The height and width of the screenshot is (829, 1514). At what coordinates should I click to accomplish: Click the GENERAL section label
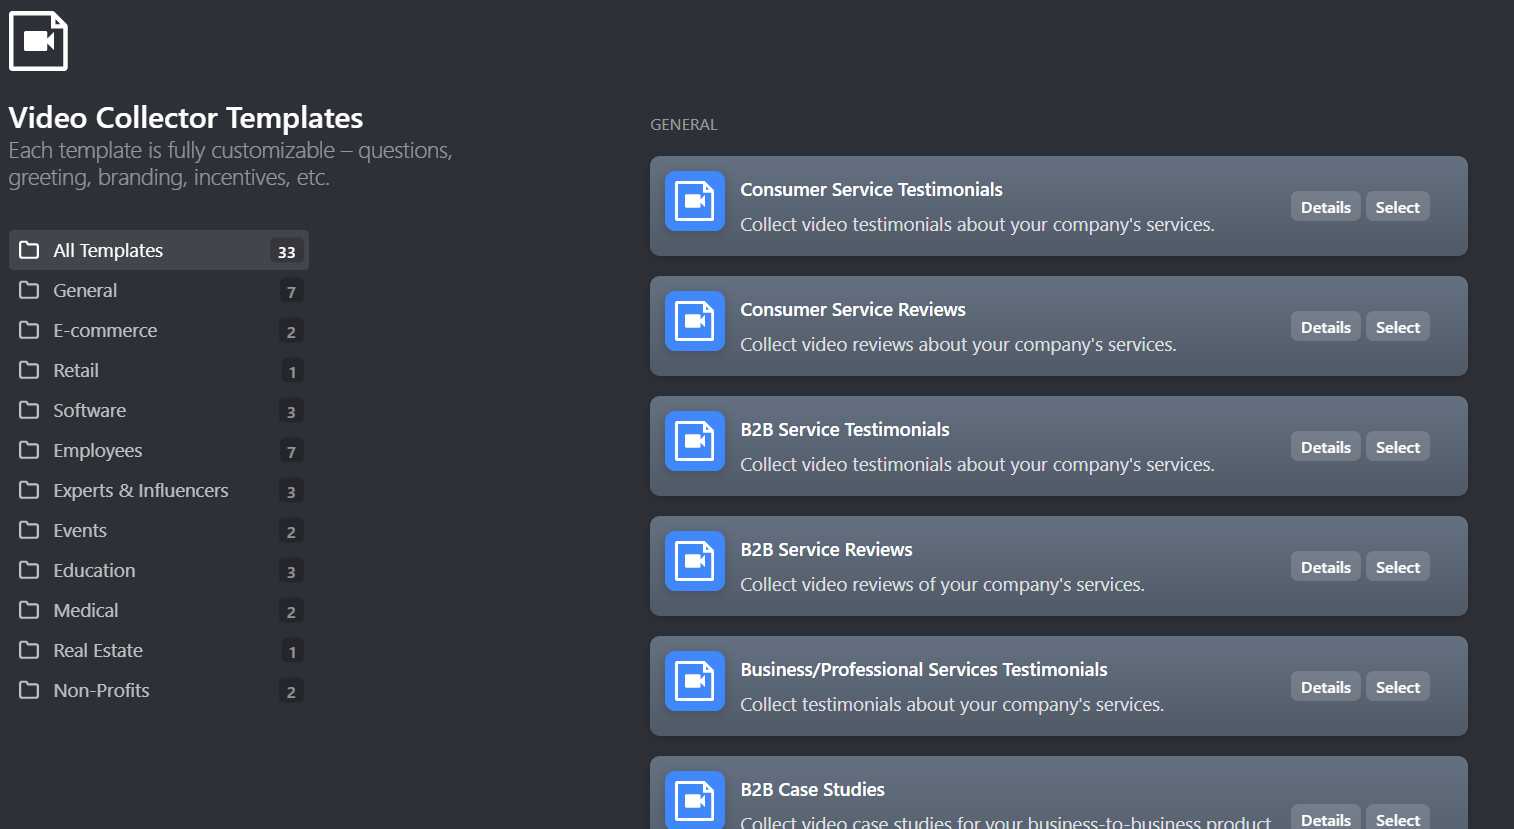coord(684,124)
